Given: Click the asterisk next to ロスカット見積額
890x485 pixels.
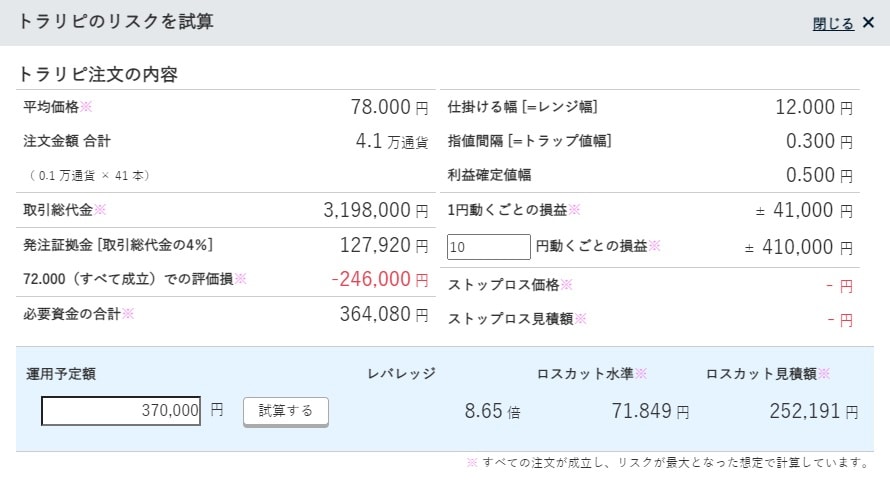Looking at the screenshot, I should pos(824,373).
